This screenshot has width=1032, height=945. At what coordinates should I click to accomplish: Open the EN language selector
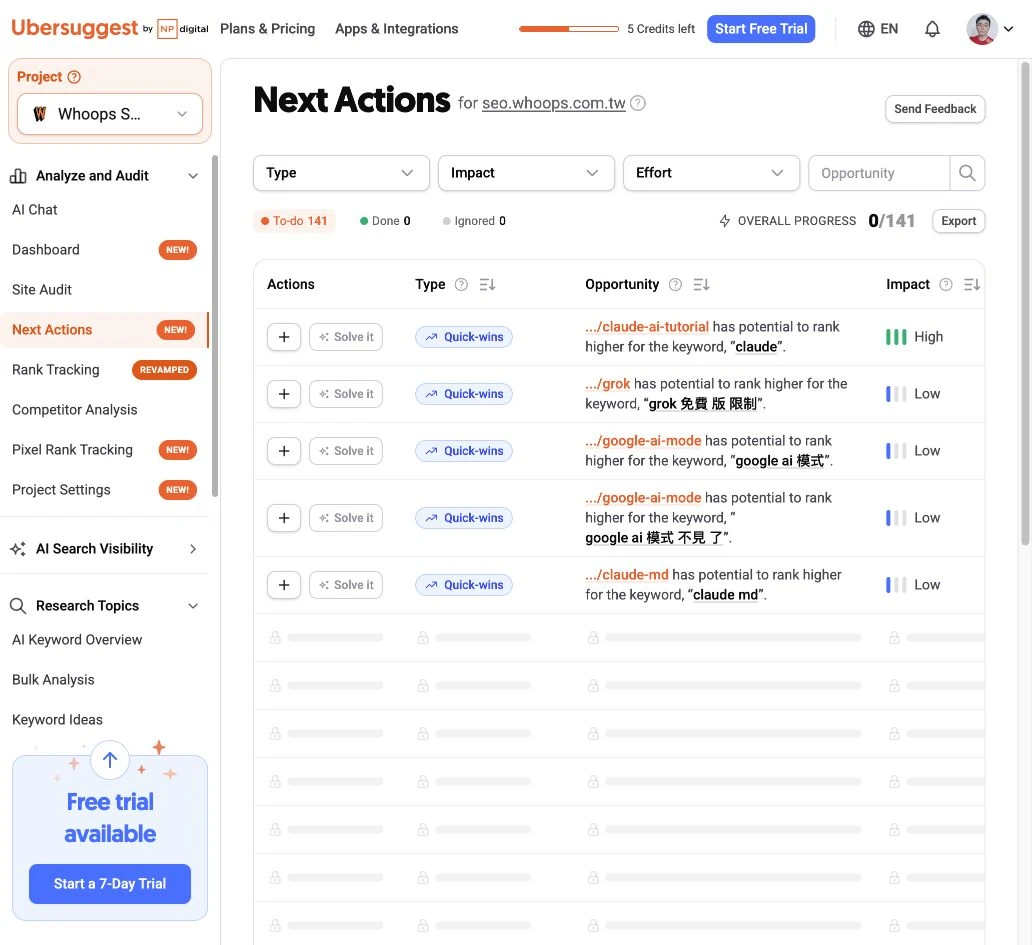click(878, 29)
